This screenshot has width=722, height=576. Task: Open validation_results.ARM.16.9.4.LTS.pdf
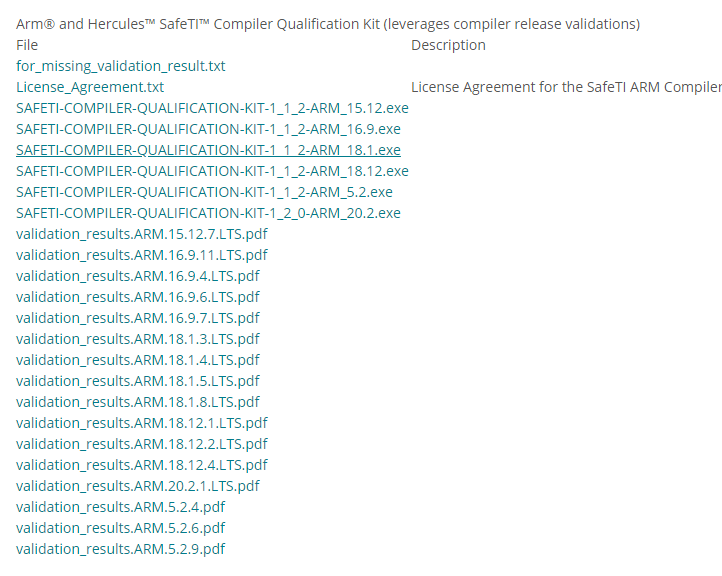coord(138,276)
